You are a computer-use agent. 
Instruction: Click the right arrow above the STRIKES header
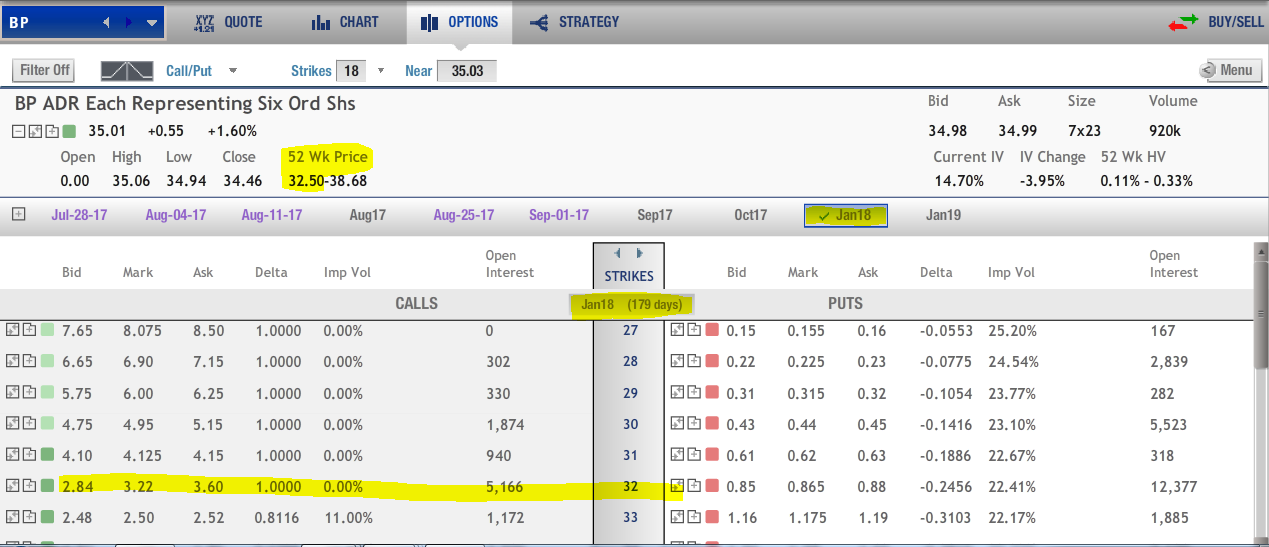click(640, 254)
